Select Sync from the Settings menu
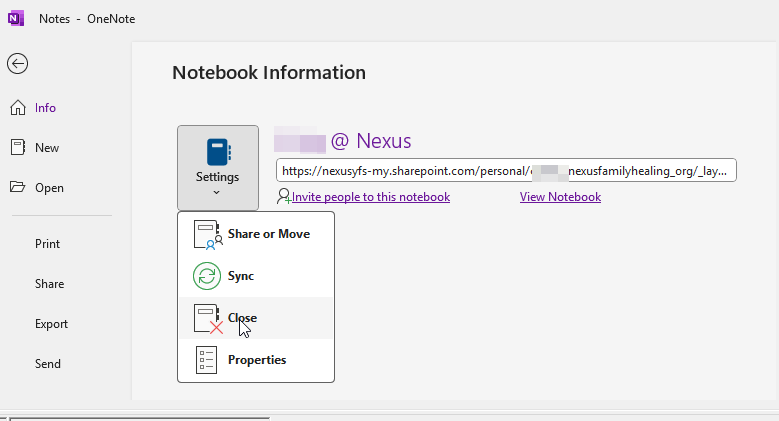Screen dimensions: 779x421 256,276
